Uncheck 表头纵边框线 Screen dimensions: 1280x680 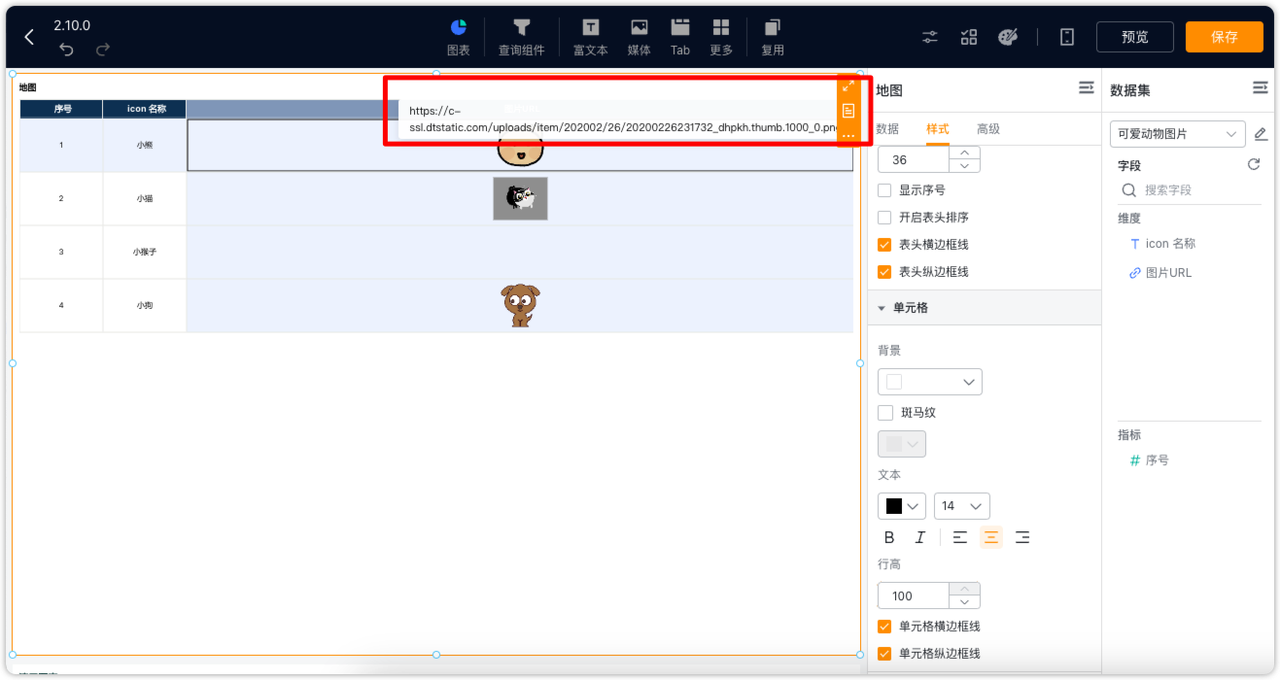coord(884,271)
